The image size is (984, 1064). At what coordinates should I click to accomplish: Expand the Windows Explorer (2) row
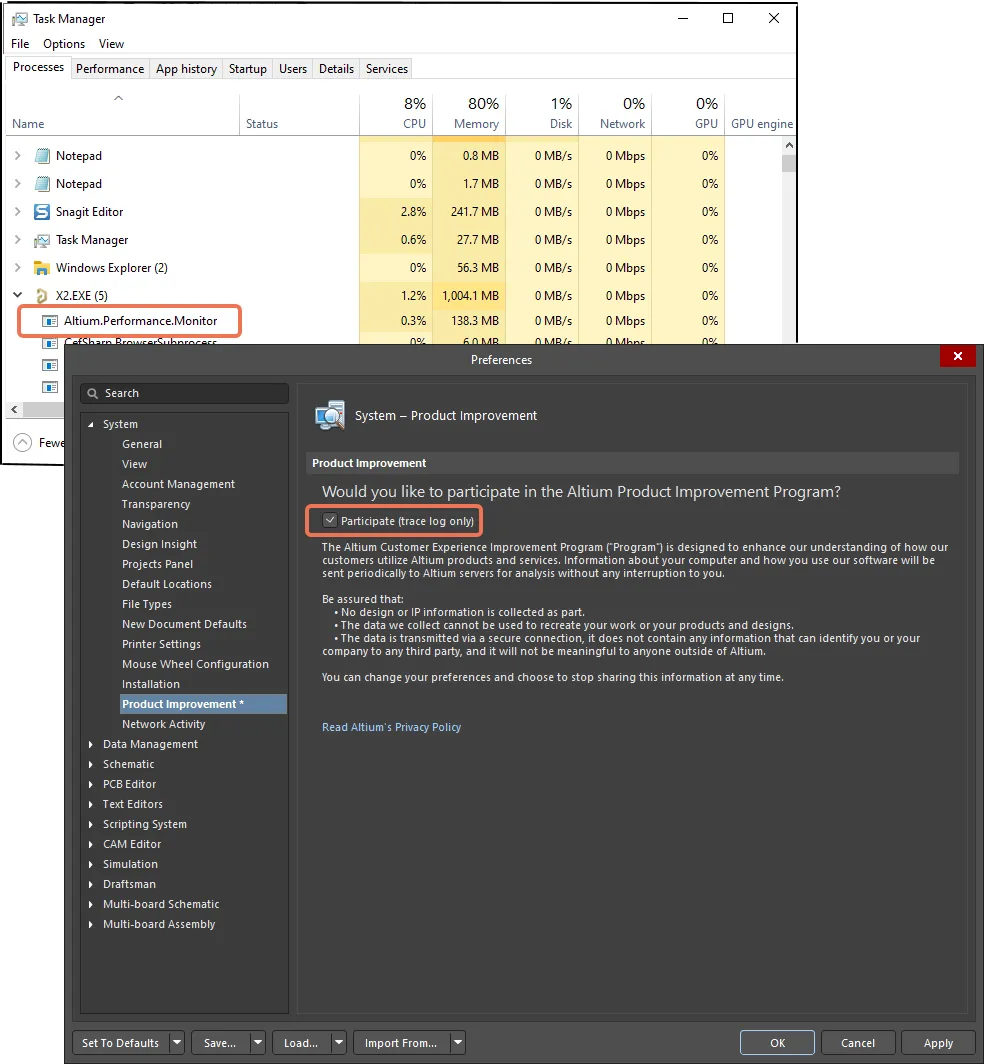point(18,268)
